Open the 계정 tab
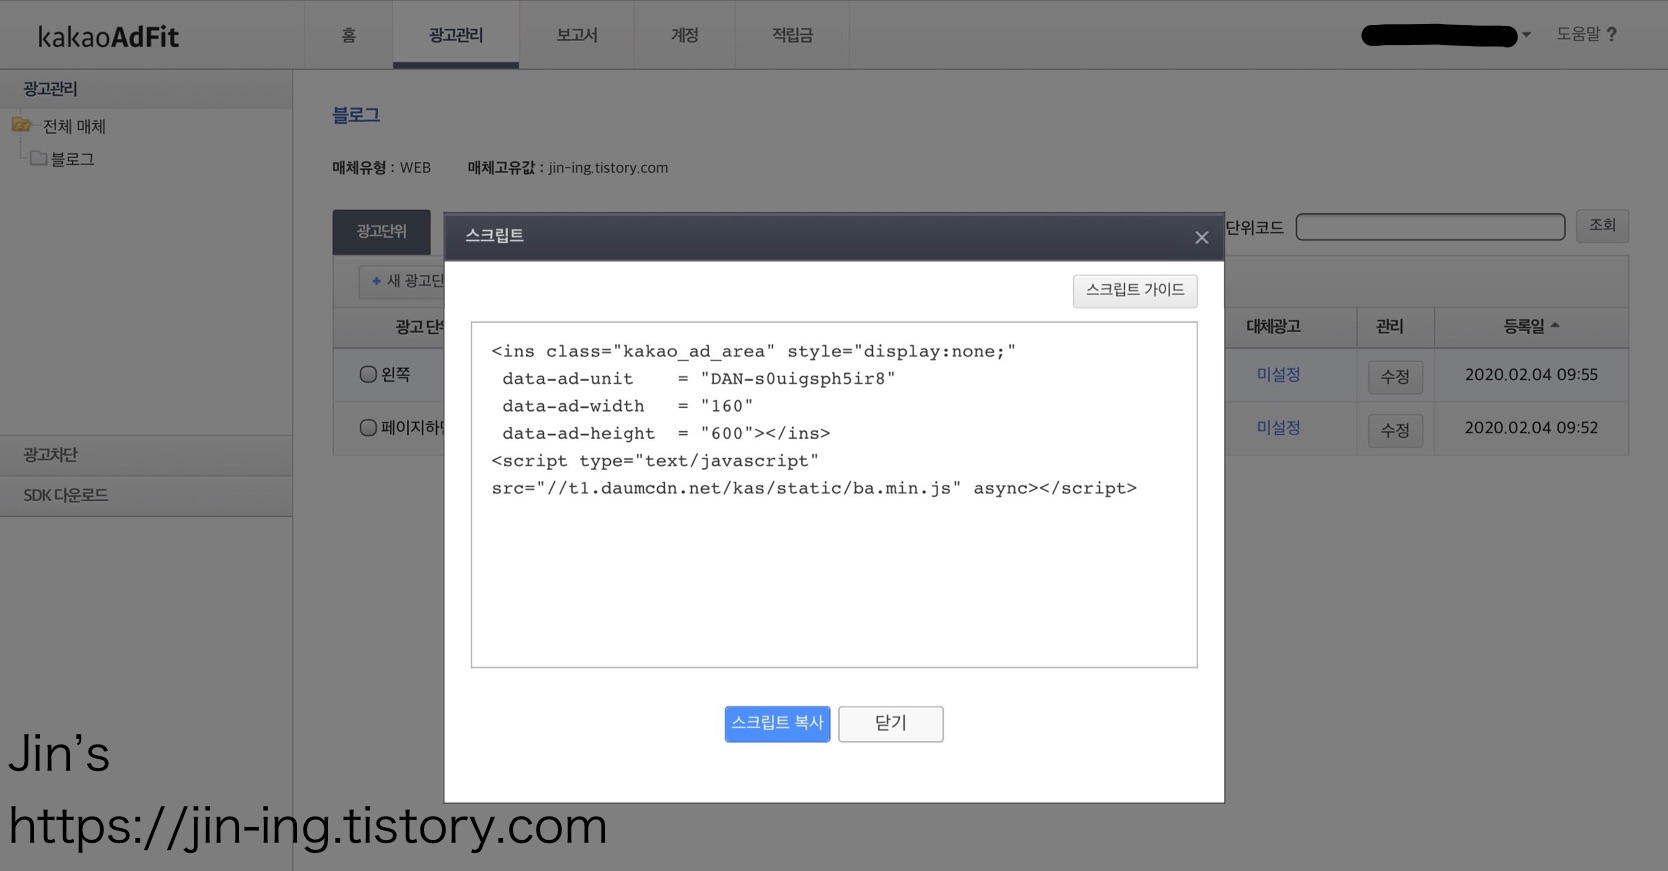Image resolution: width=1668 pixels, height=871 pixels. [685, 35]
